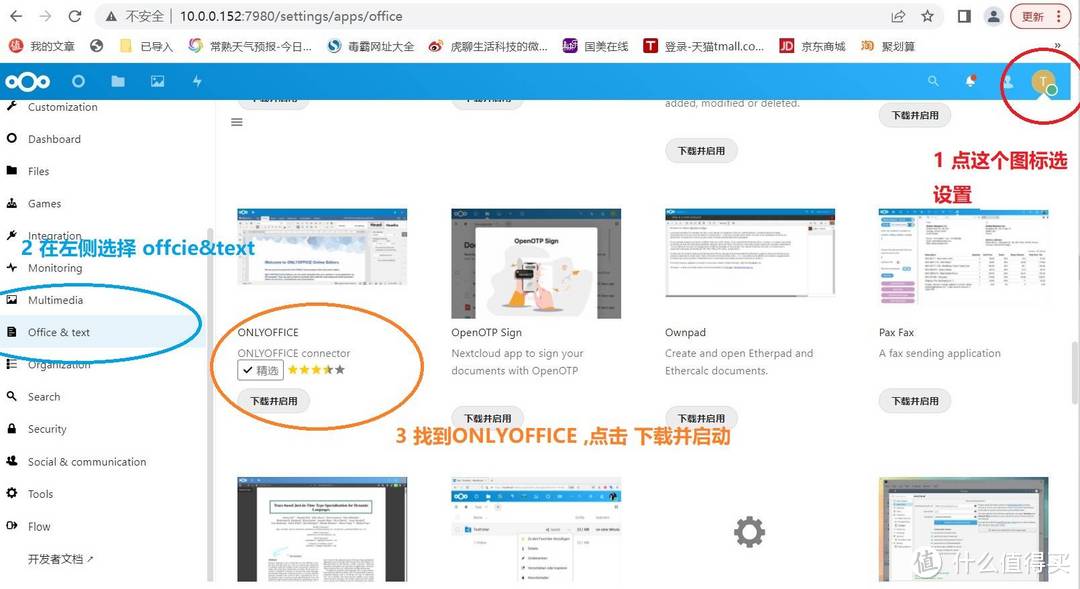Open the Files folder icon in header
Viewport: 1080px width, 589px height.
tap(118, 81)
